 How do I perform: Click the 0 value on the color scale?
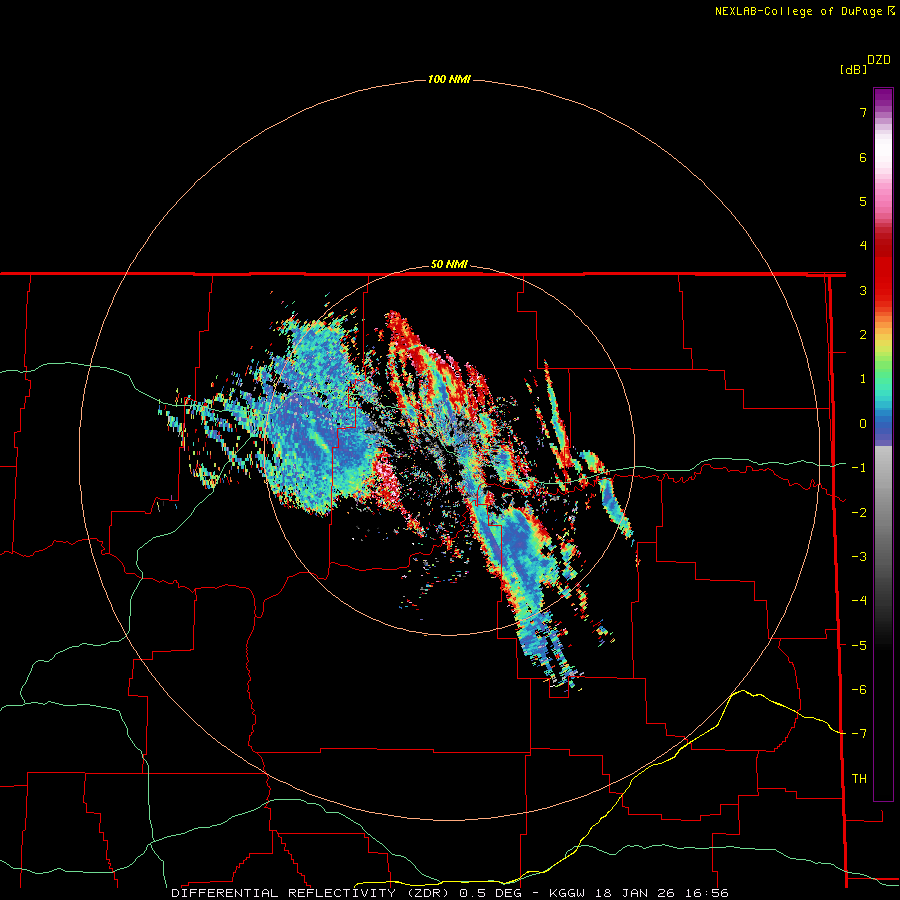[x=863, y=424]
